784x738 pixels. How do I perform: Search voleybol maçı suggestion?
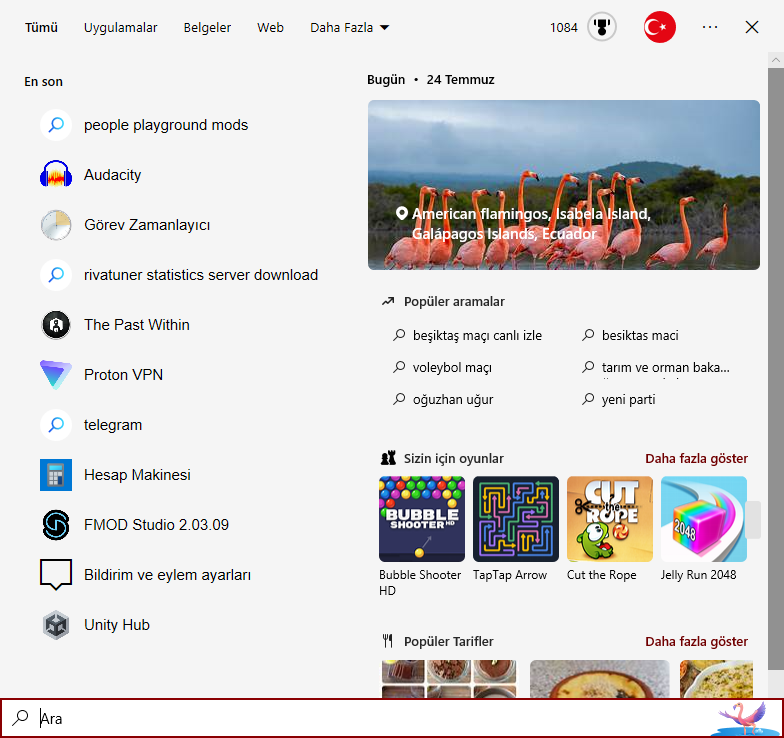coord(442,368)
